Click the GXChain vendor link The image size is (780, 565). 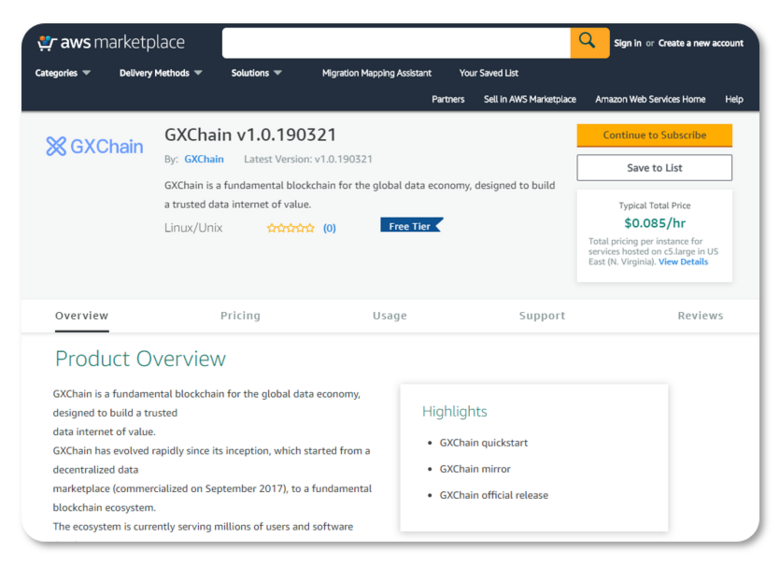pyautogui.click(x=204, y=159)
